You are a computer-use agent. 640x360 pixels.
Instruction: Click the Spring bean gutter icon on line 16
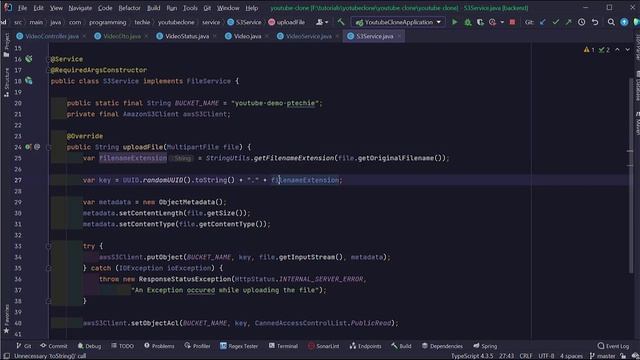click(29, 59)
